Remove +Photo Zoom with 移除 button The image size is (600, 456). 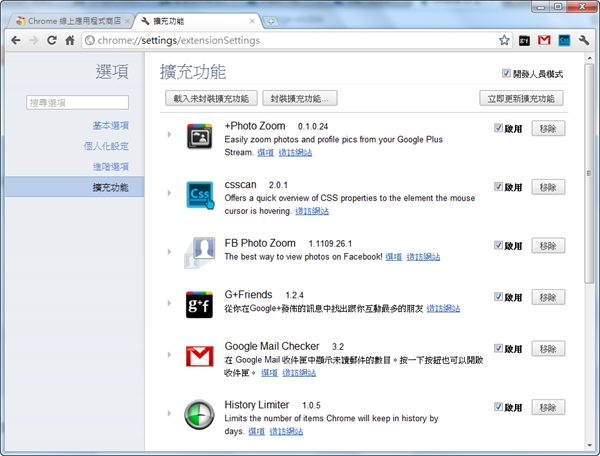[x=548, y=129]
